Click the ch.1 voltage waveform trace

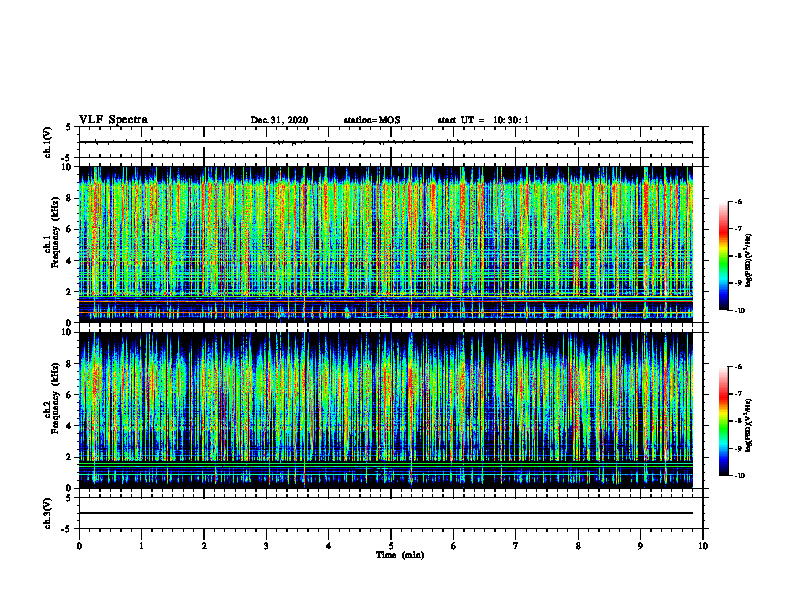point(385,142)
